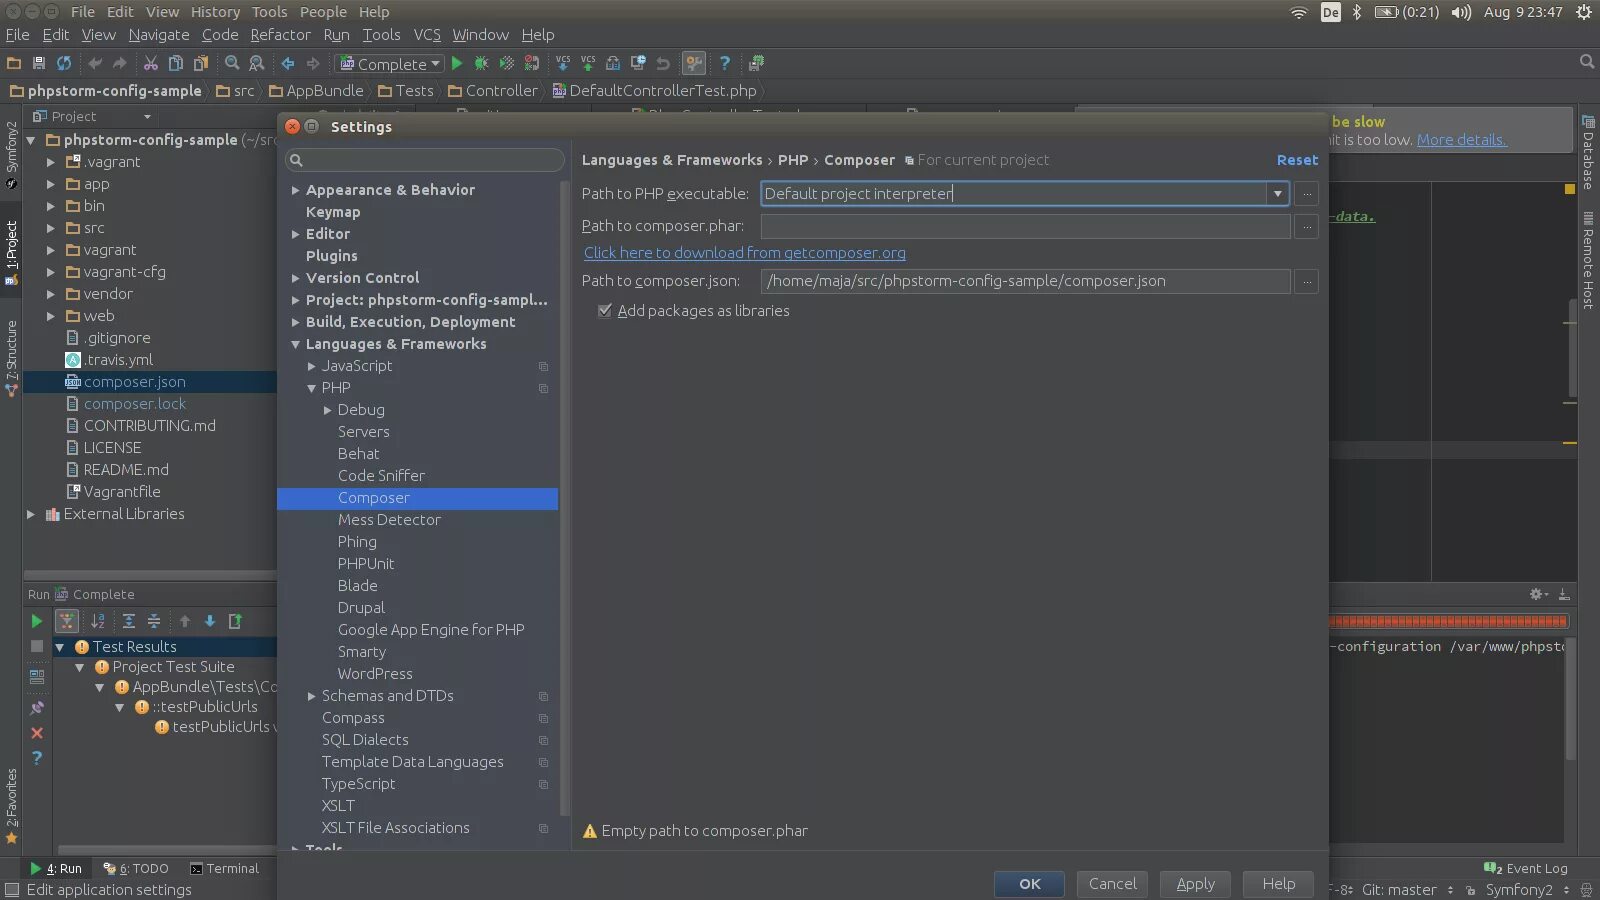1600x900 pixels.
Task: Open the Complete run configuration dropdown
Action: (x=391, y=64)
